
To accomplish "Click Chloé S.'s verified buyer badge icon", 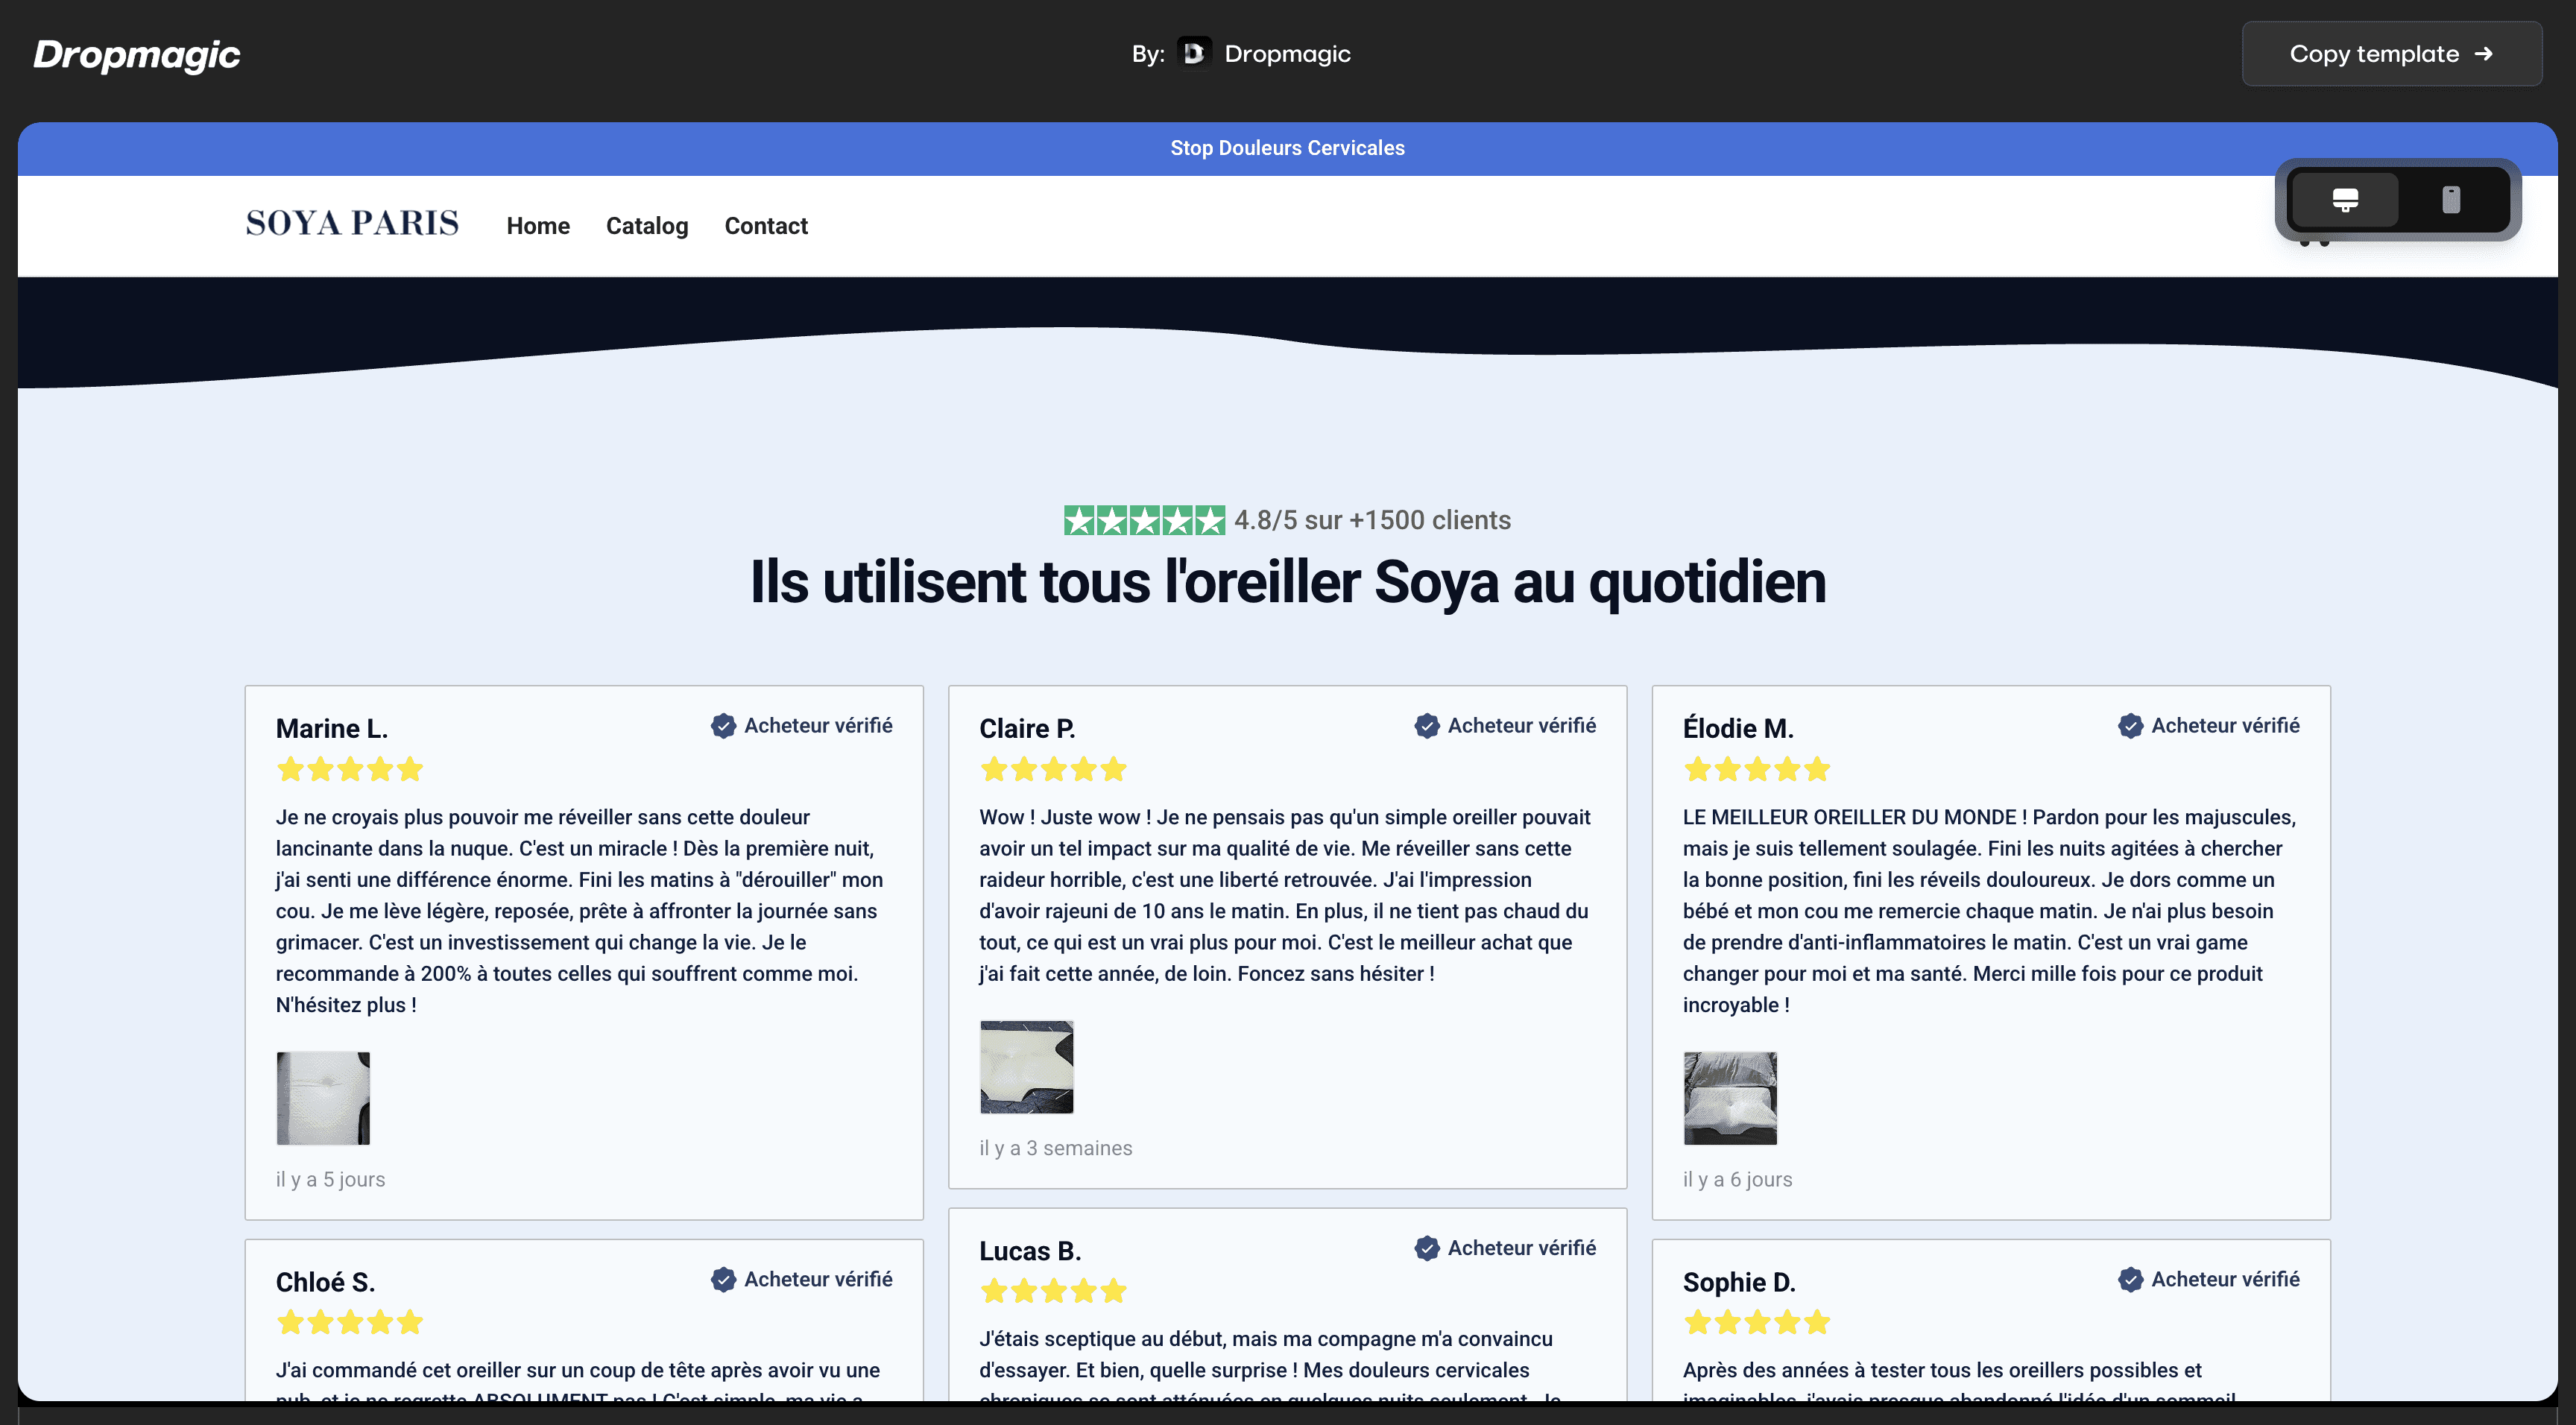I will pos(723,1279).
